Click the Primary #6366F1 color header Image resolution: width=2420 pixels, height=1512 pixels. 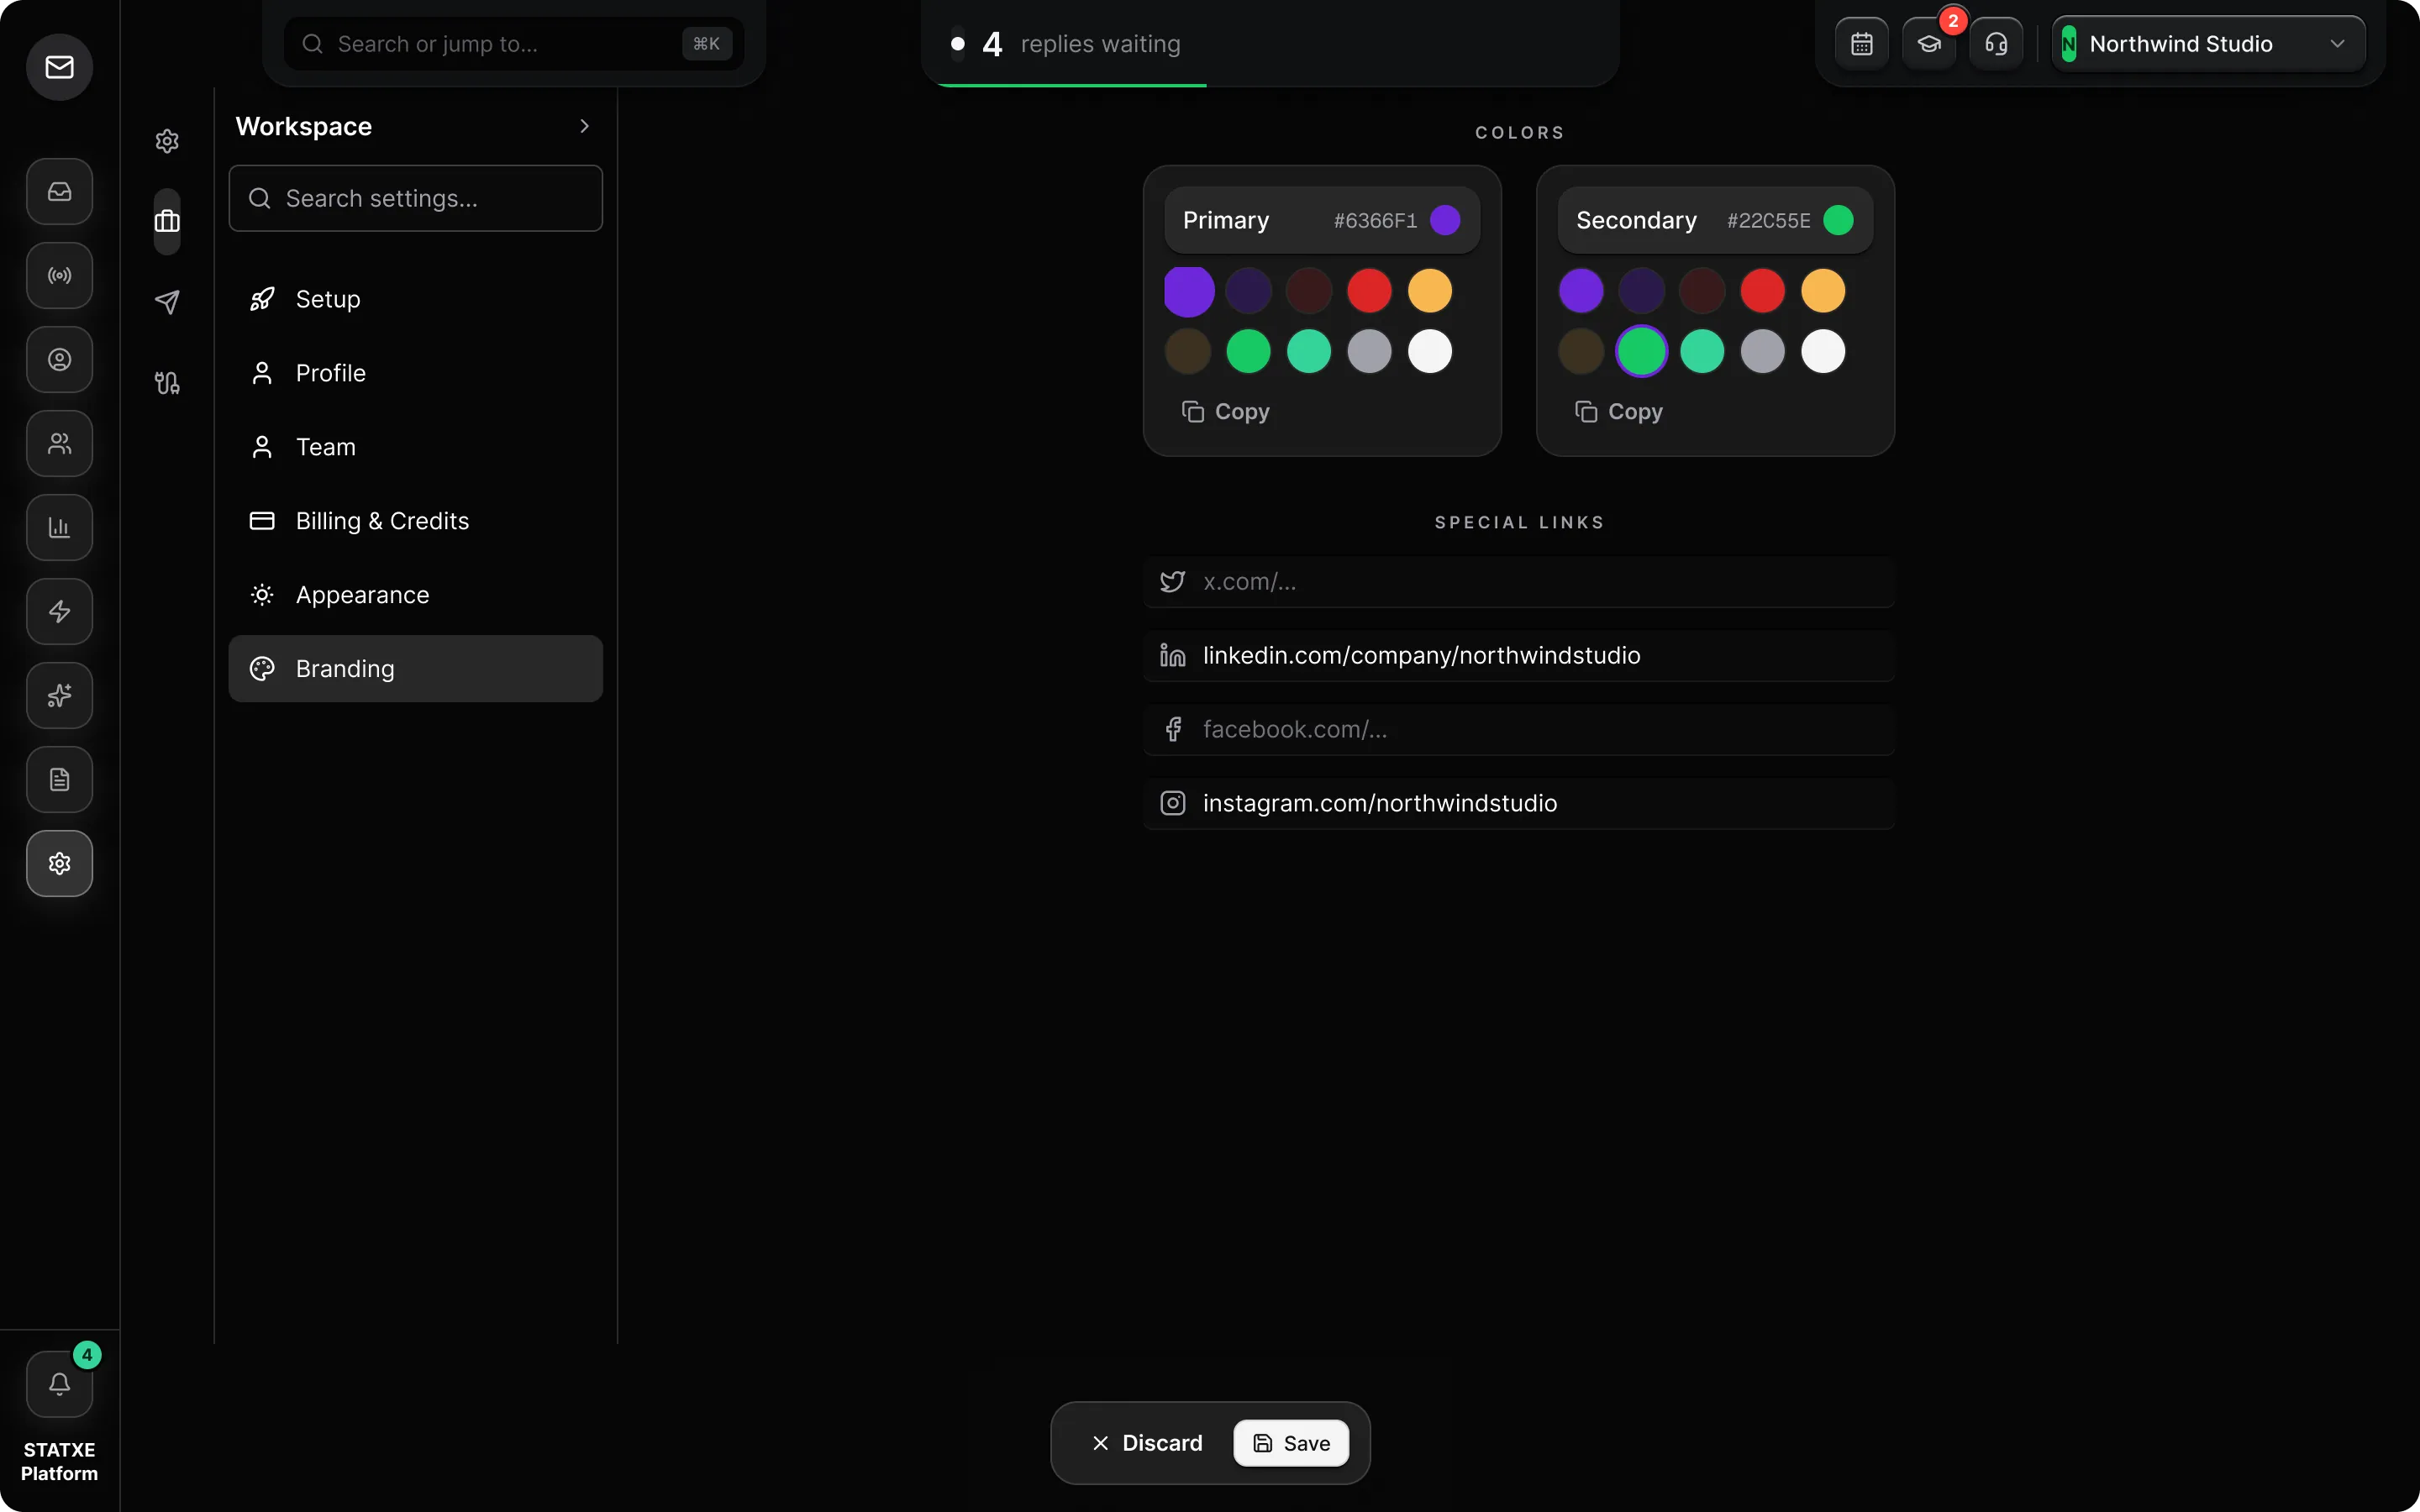[x=1322, y=220]
